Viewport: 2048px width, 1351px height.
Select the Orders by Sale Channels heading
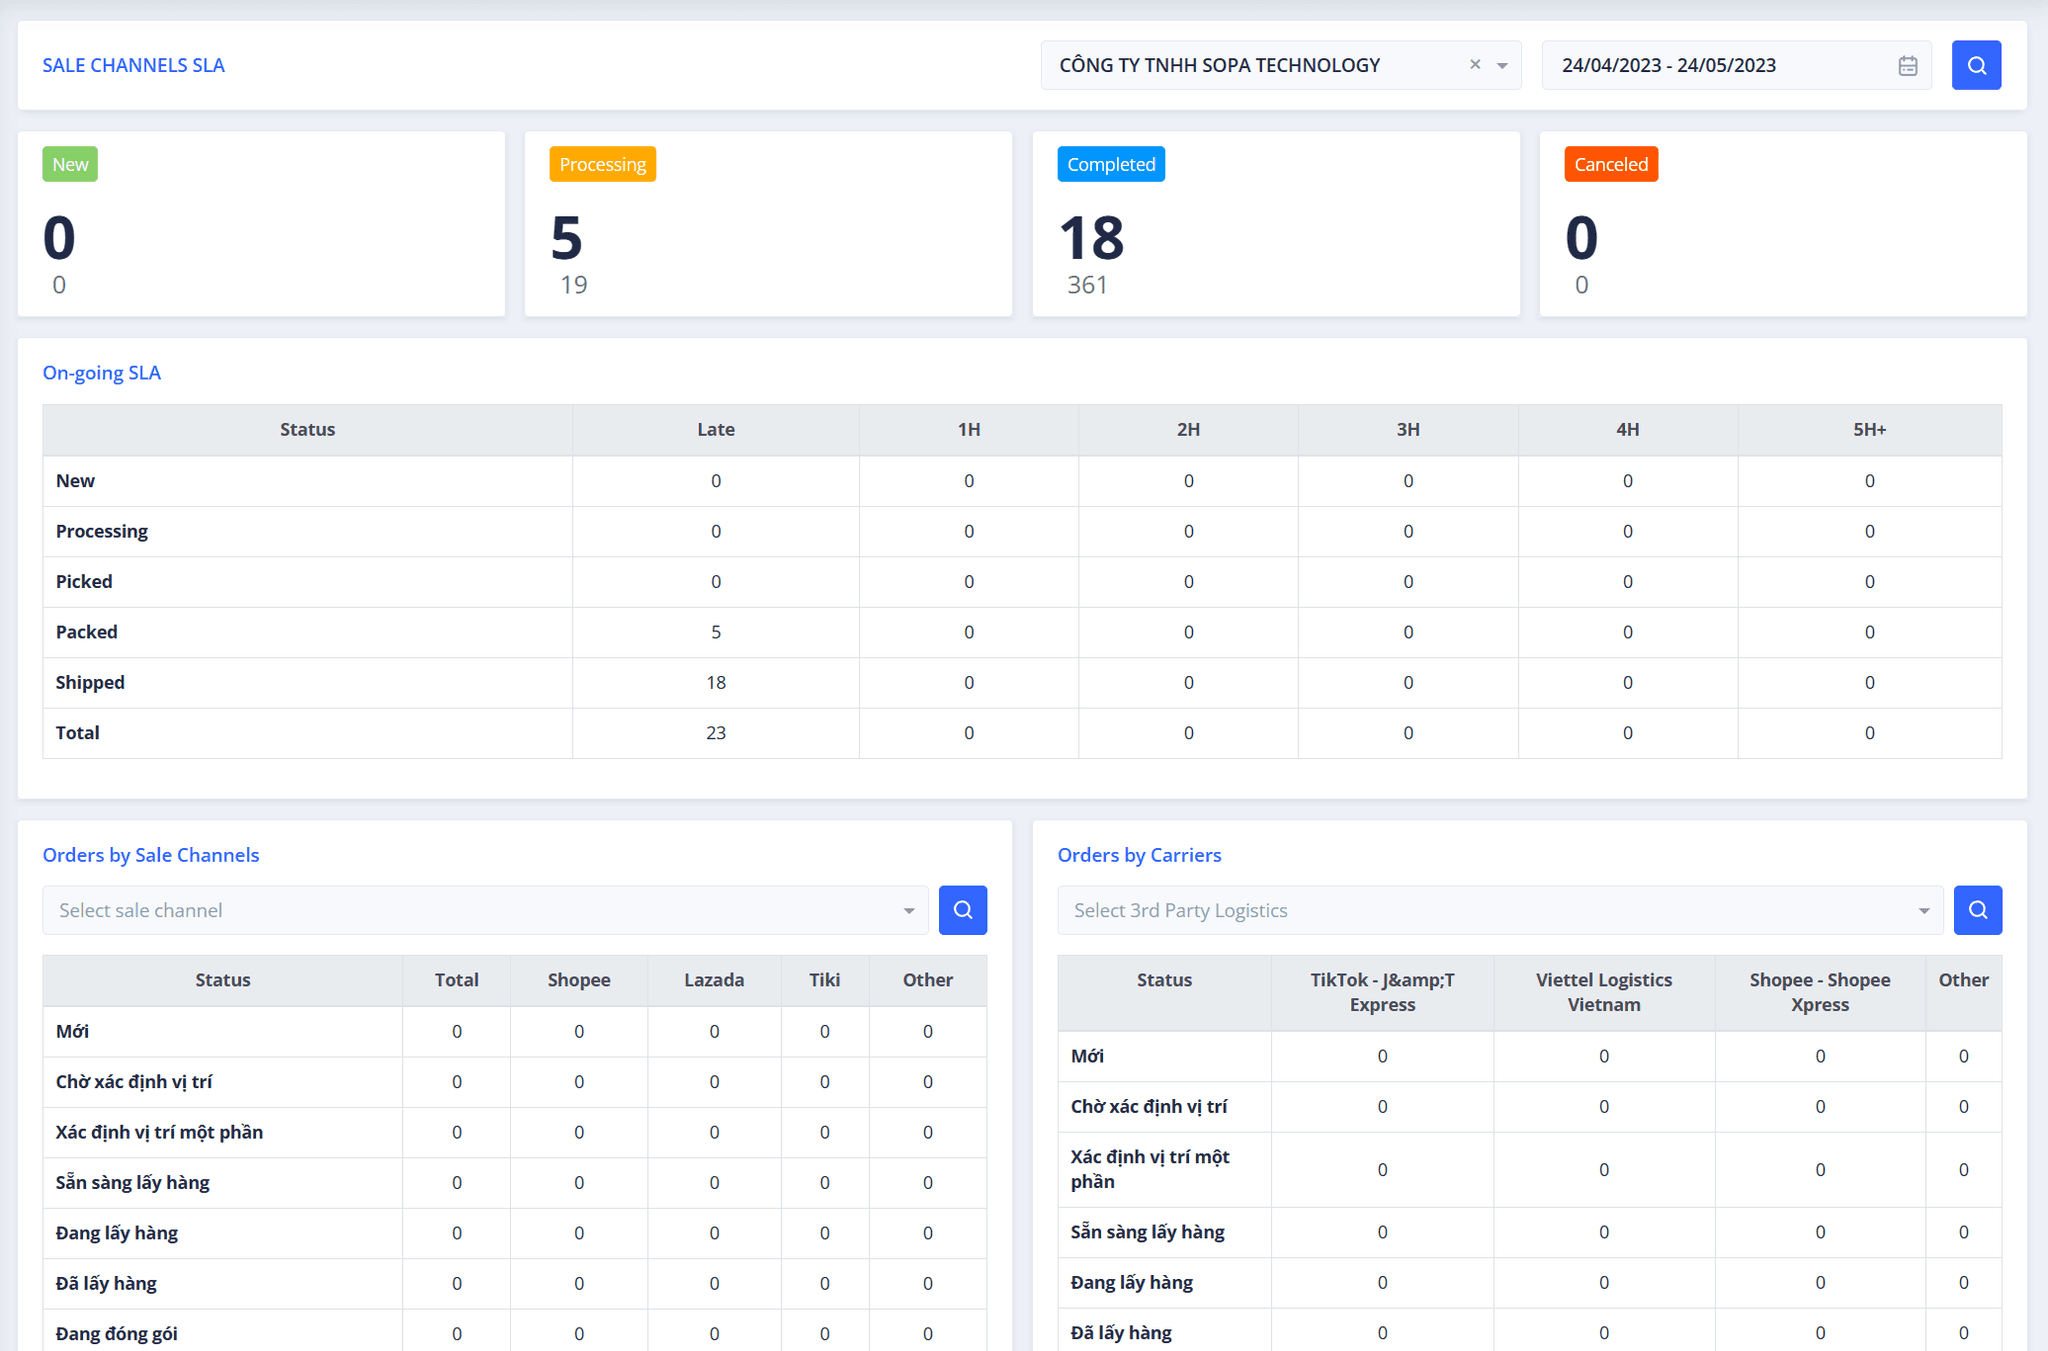[150, 854]
